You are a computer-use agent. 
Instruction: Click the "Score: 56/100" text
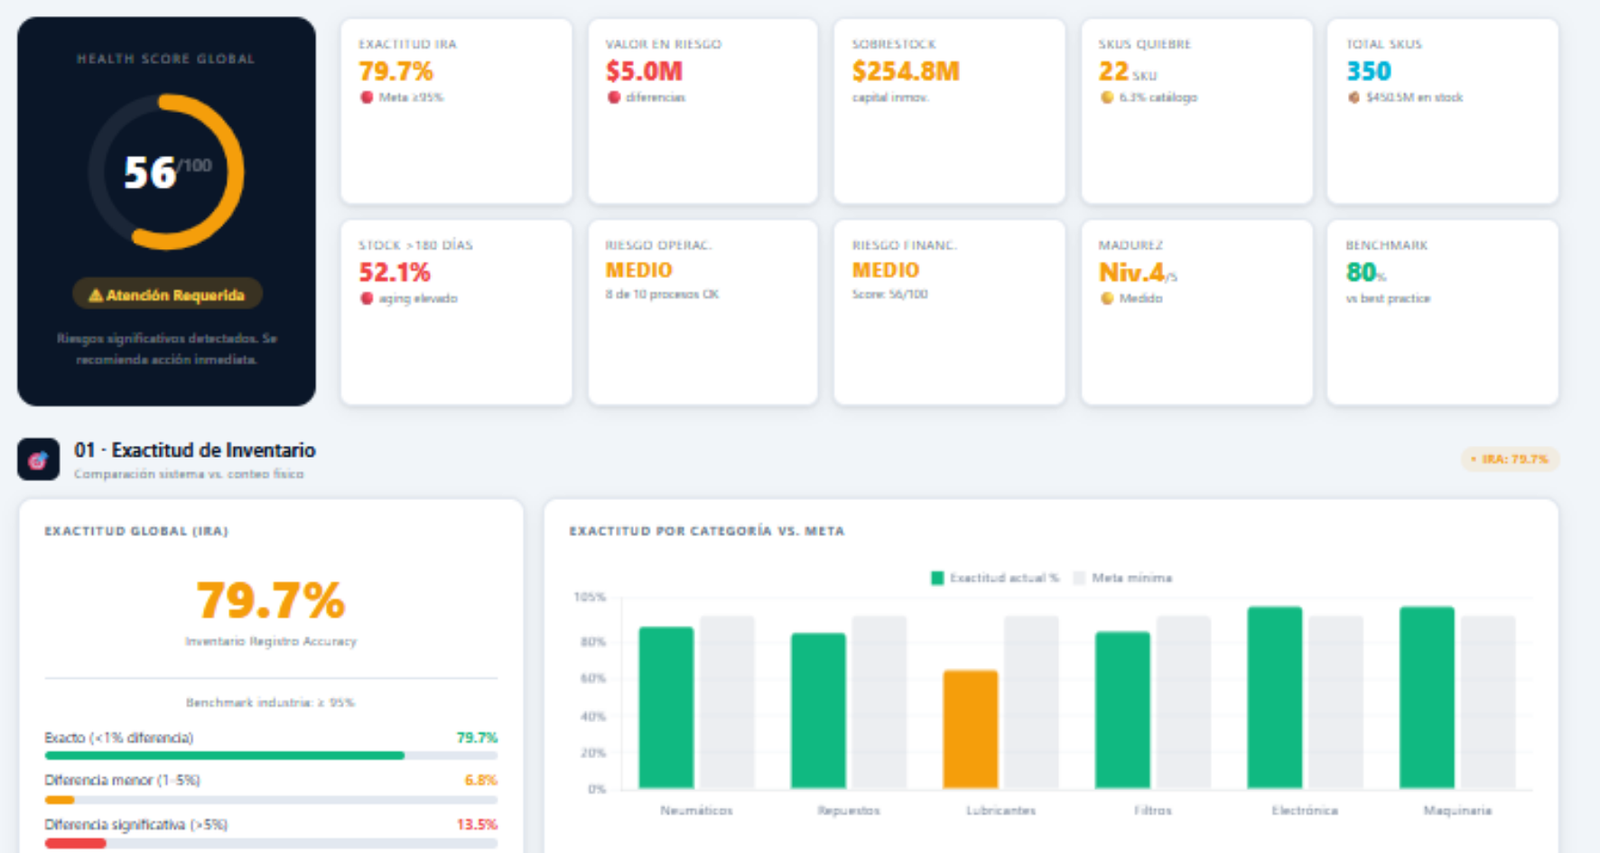pos(890,294)
